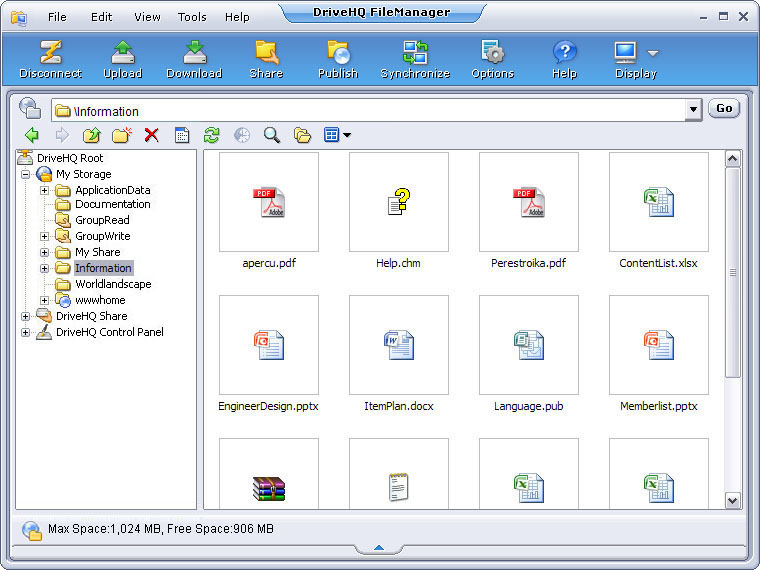Collapse the My Storage node
This screenshot has height=570, width=760.
[25, 174]
